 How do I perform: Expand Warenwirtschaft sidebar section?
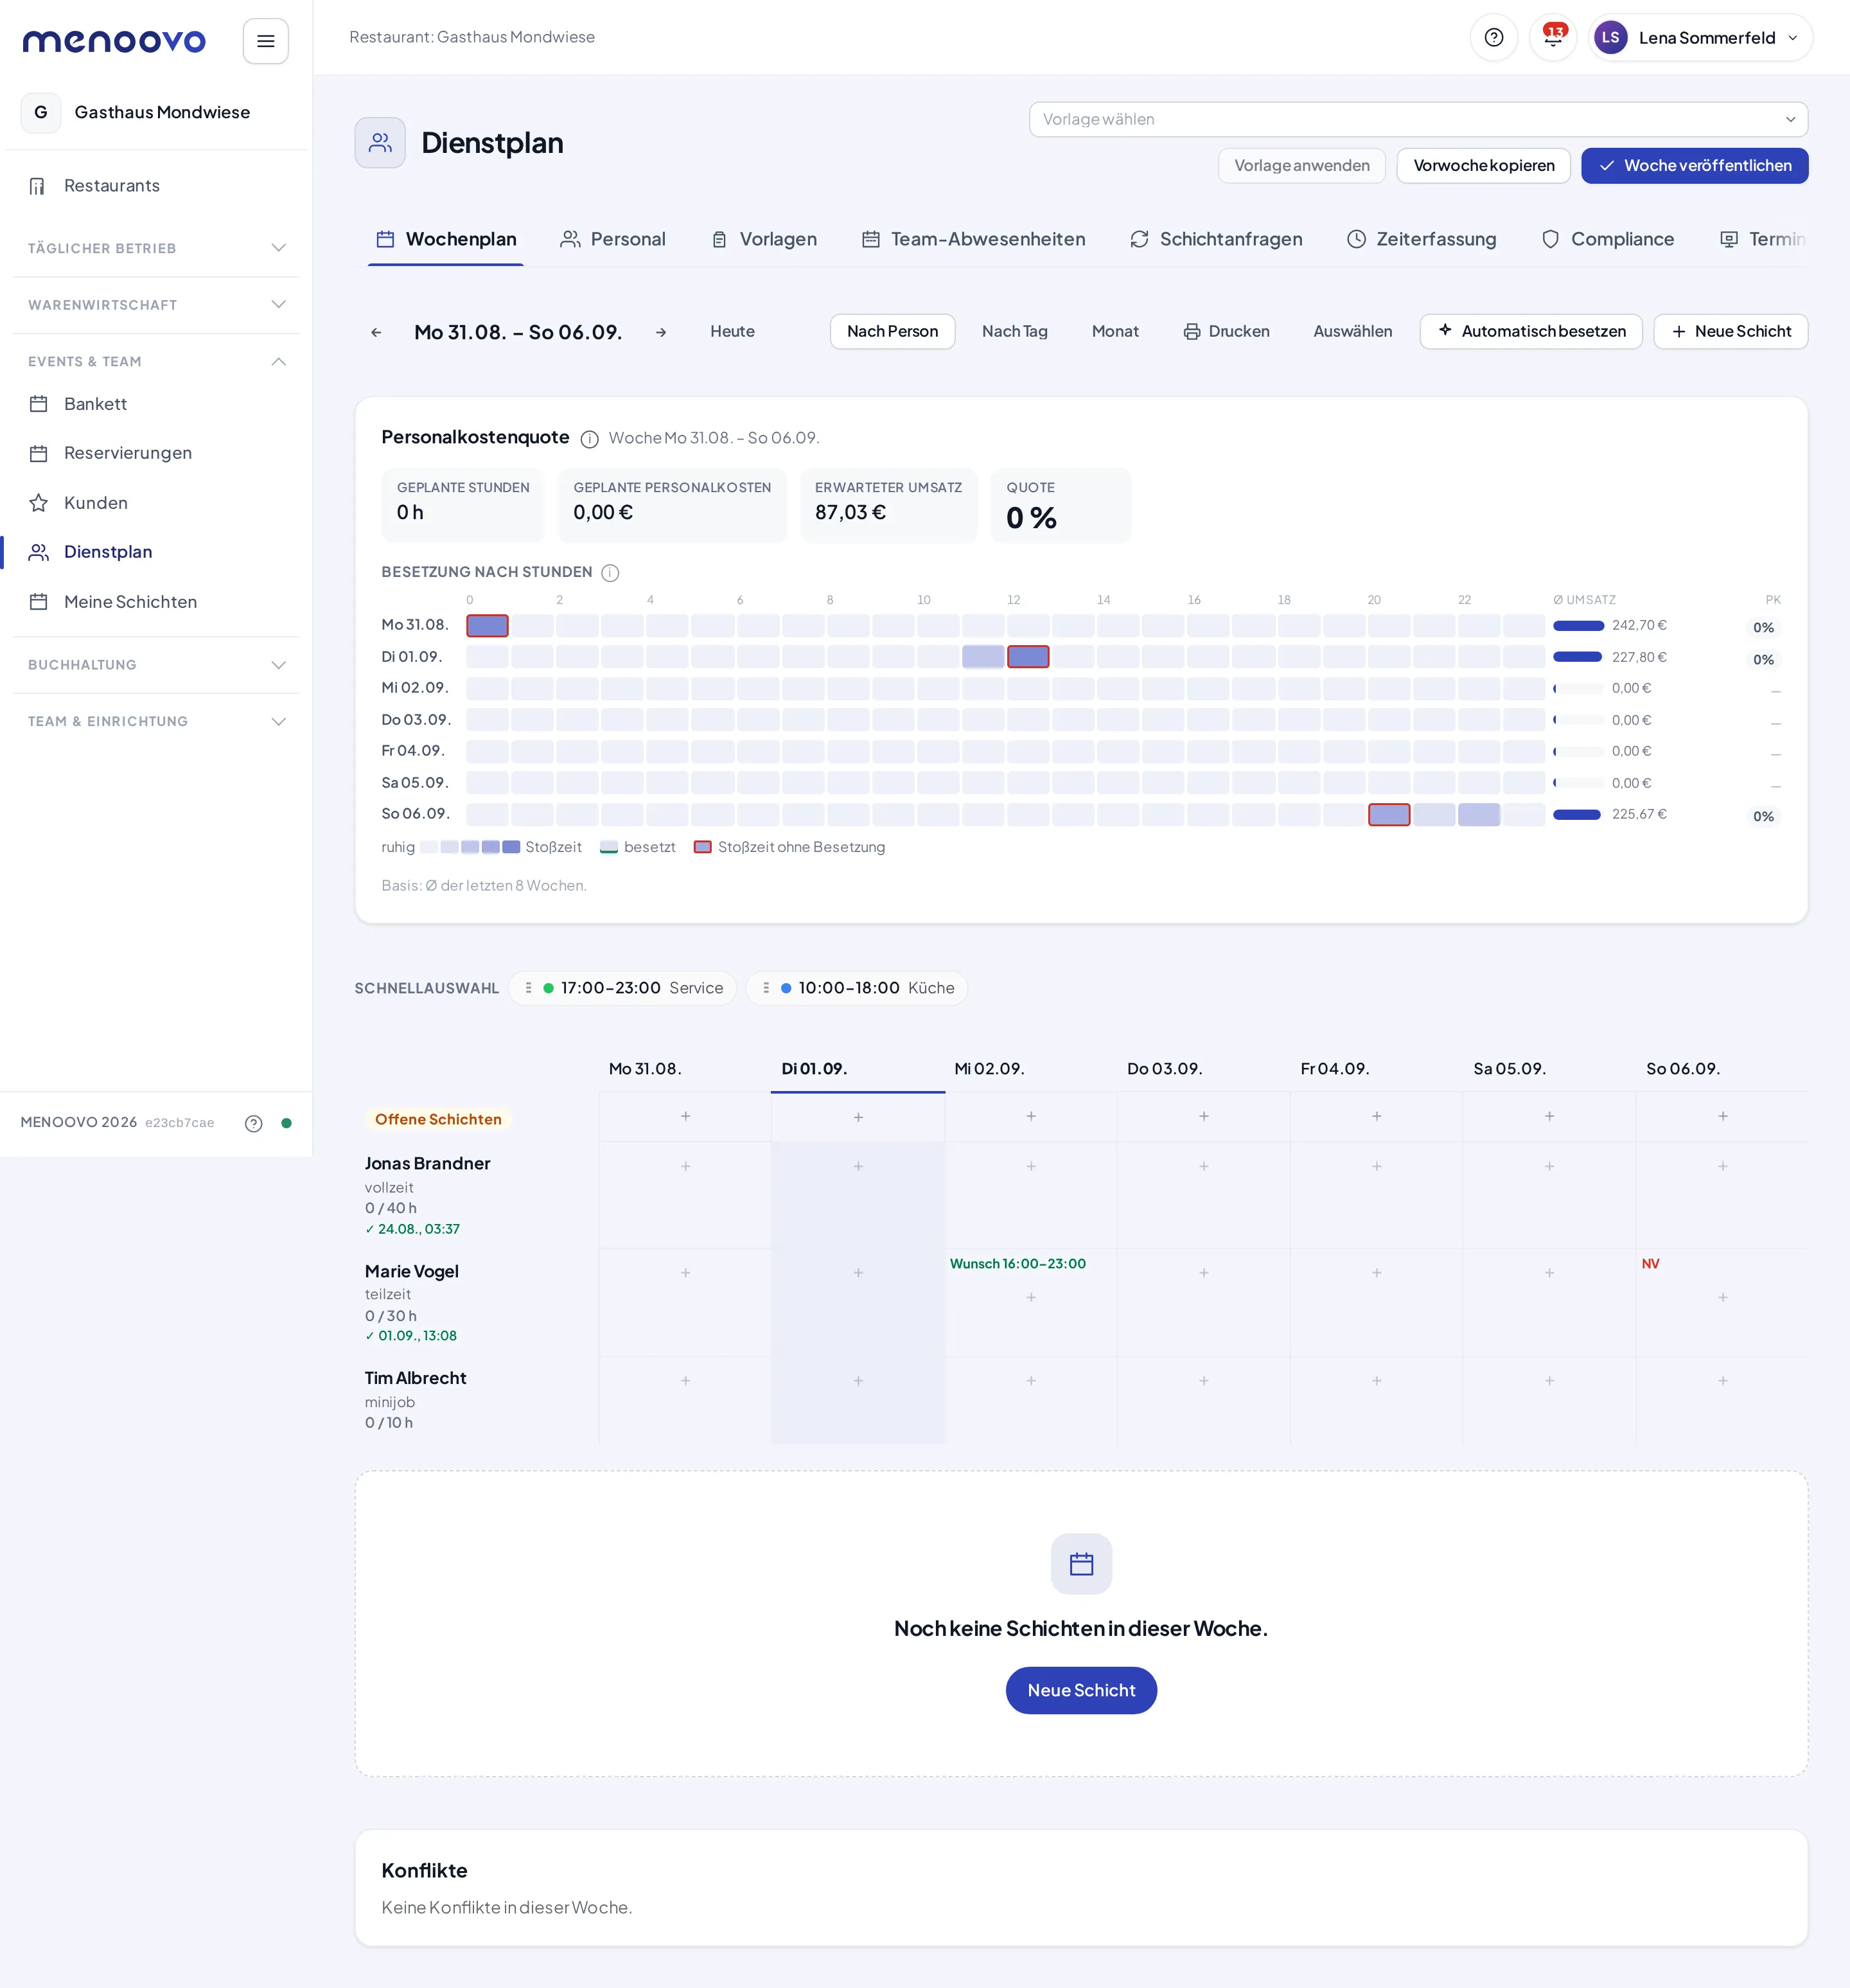pyautogui.click(x=156, y=305)
